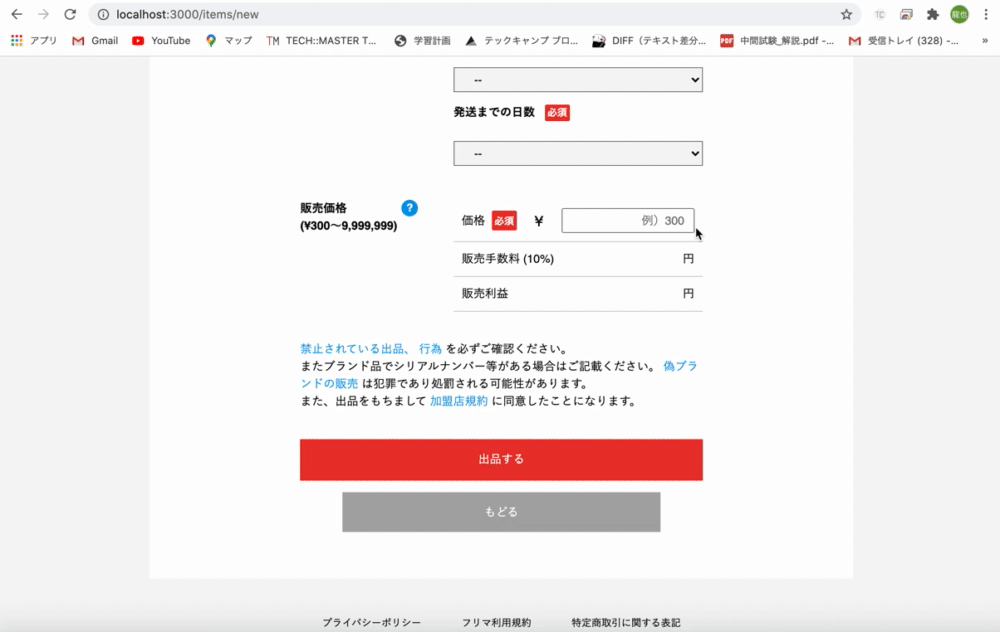Open the Chrome three-dot menu
1000x632 pixels.
[985, 14]
